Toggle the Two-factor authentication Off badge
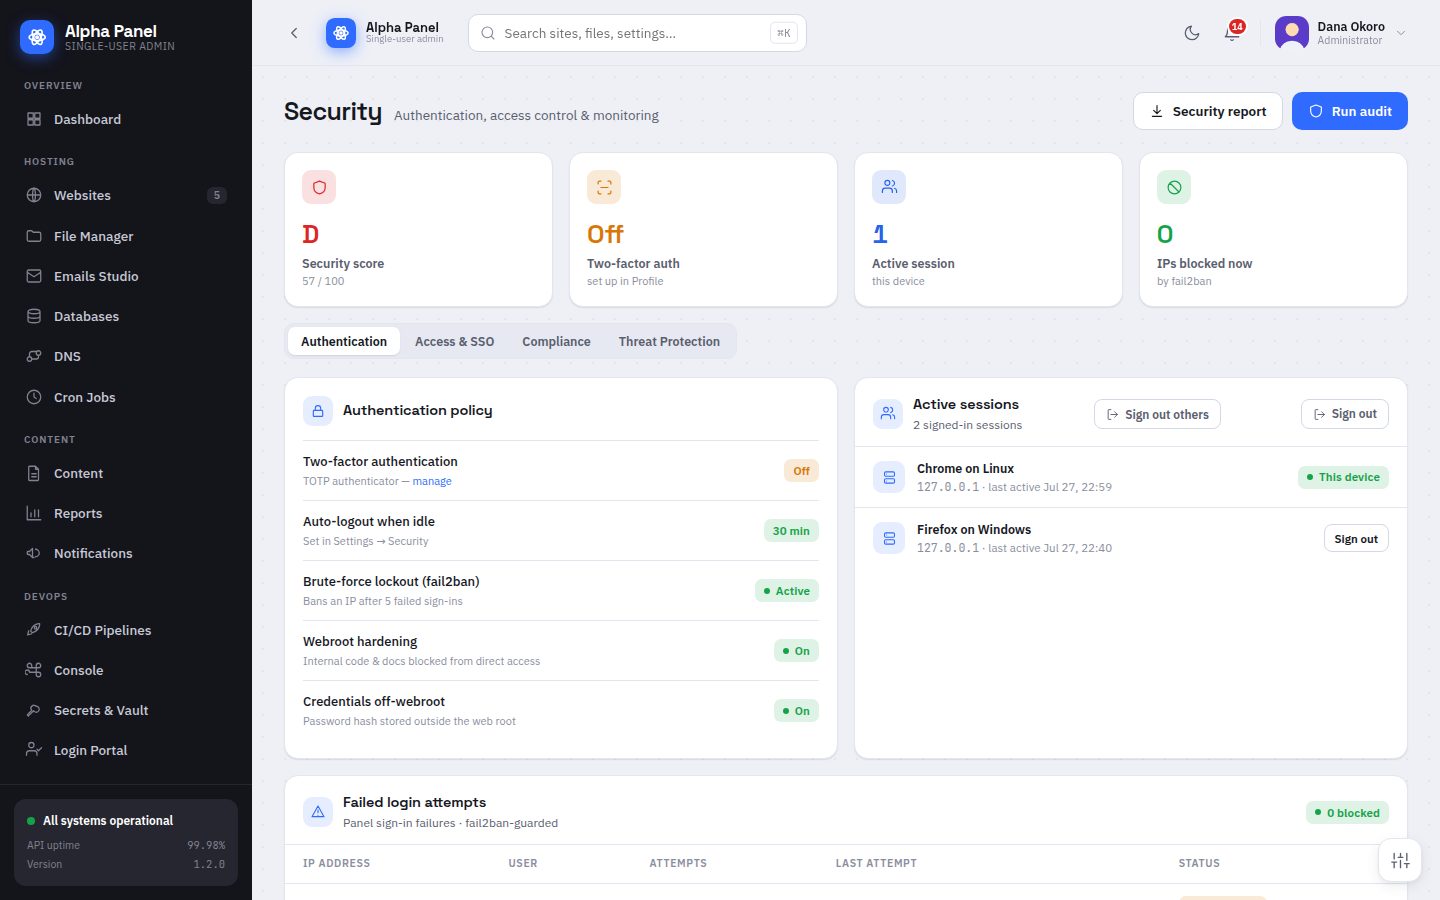 click(801, 471)
